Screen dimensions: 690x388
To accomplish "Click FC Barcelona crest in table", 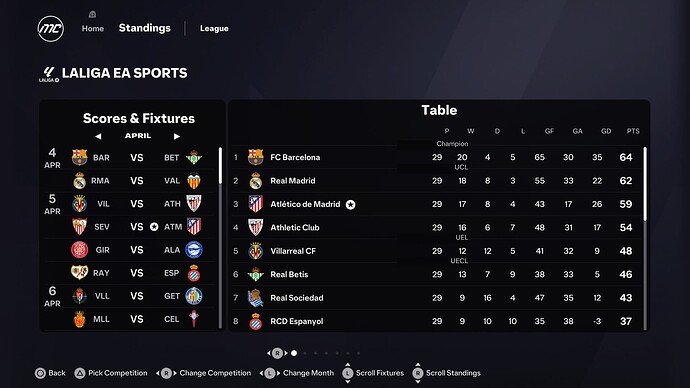I will (256, 157).
